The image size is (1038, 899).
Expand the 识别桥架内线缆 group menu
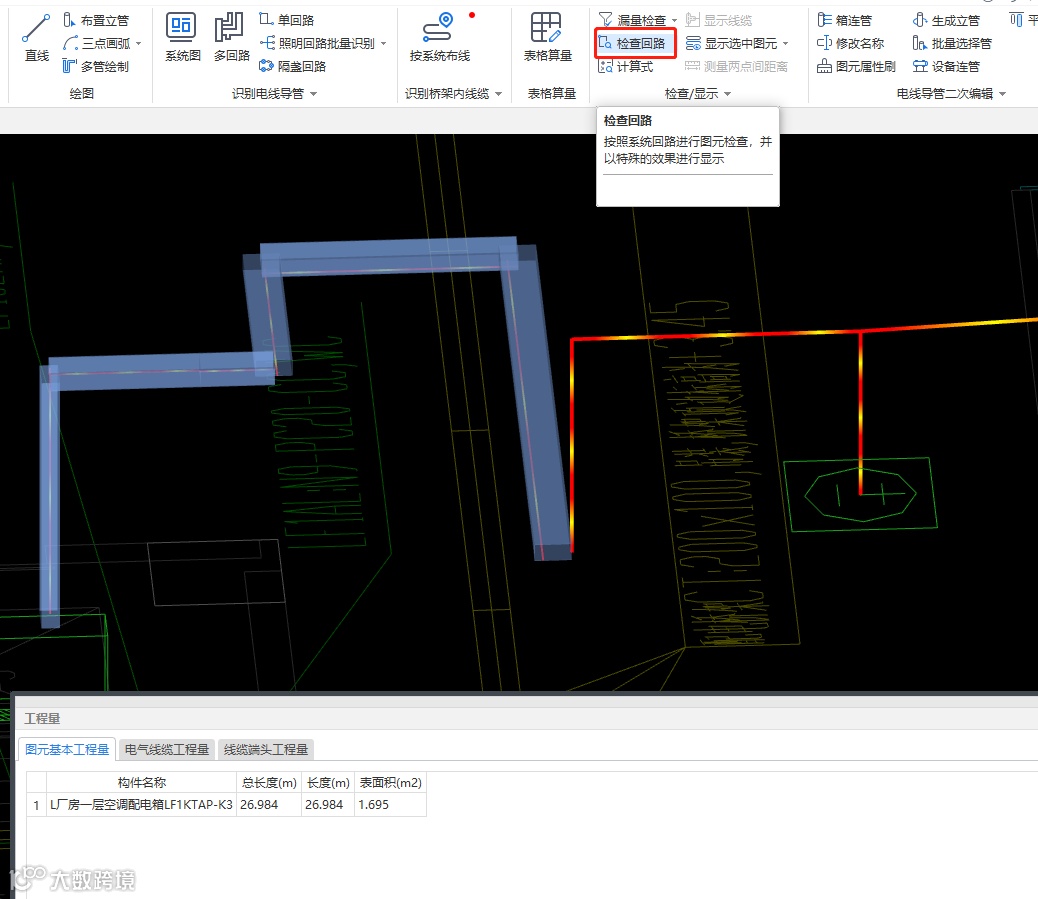[x=498, y=94]
